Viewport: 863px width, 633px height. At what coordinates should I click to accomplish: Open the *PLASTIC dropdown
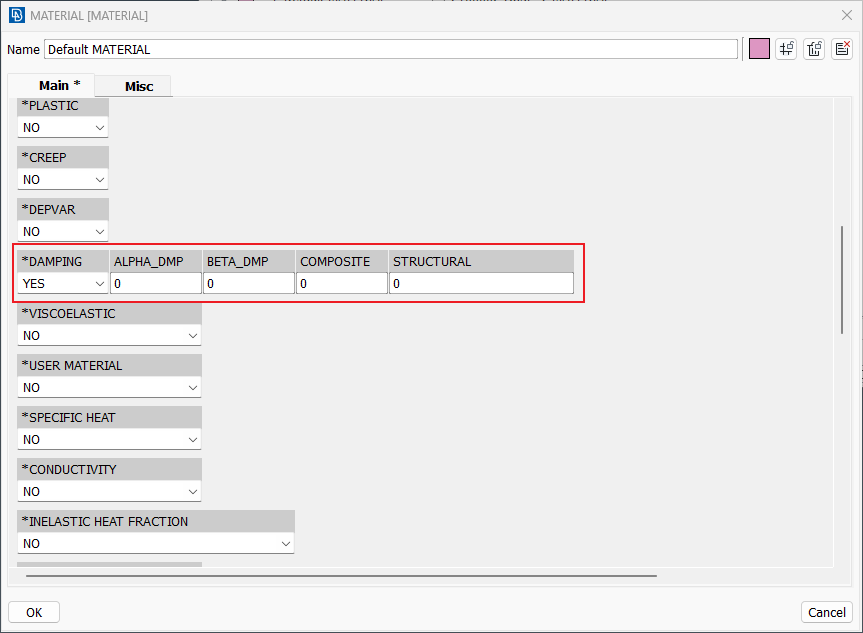coord(63,128)
